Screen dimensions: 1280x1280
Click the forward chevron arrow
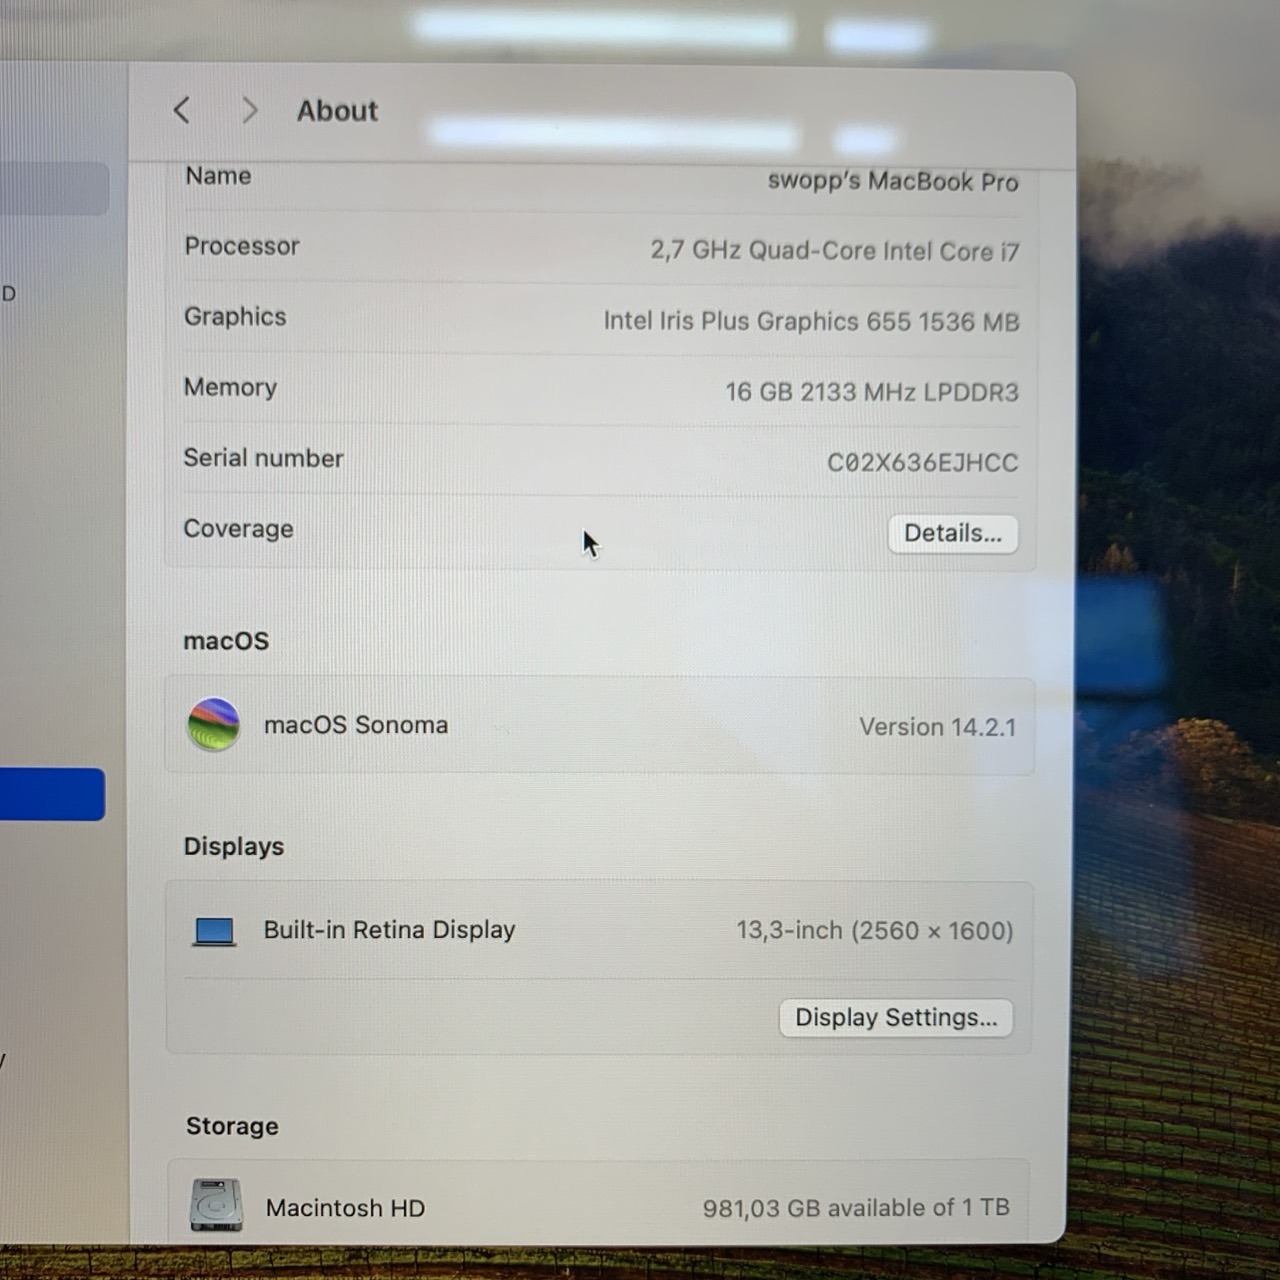pos(249,110)
